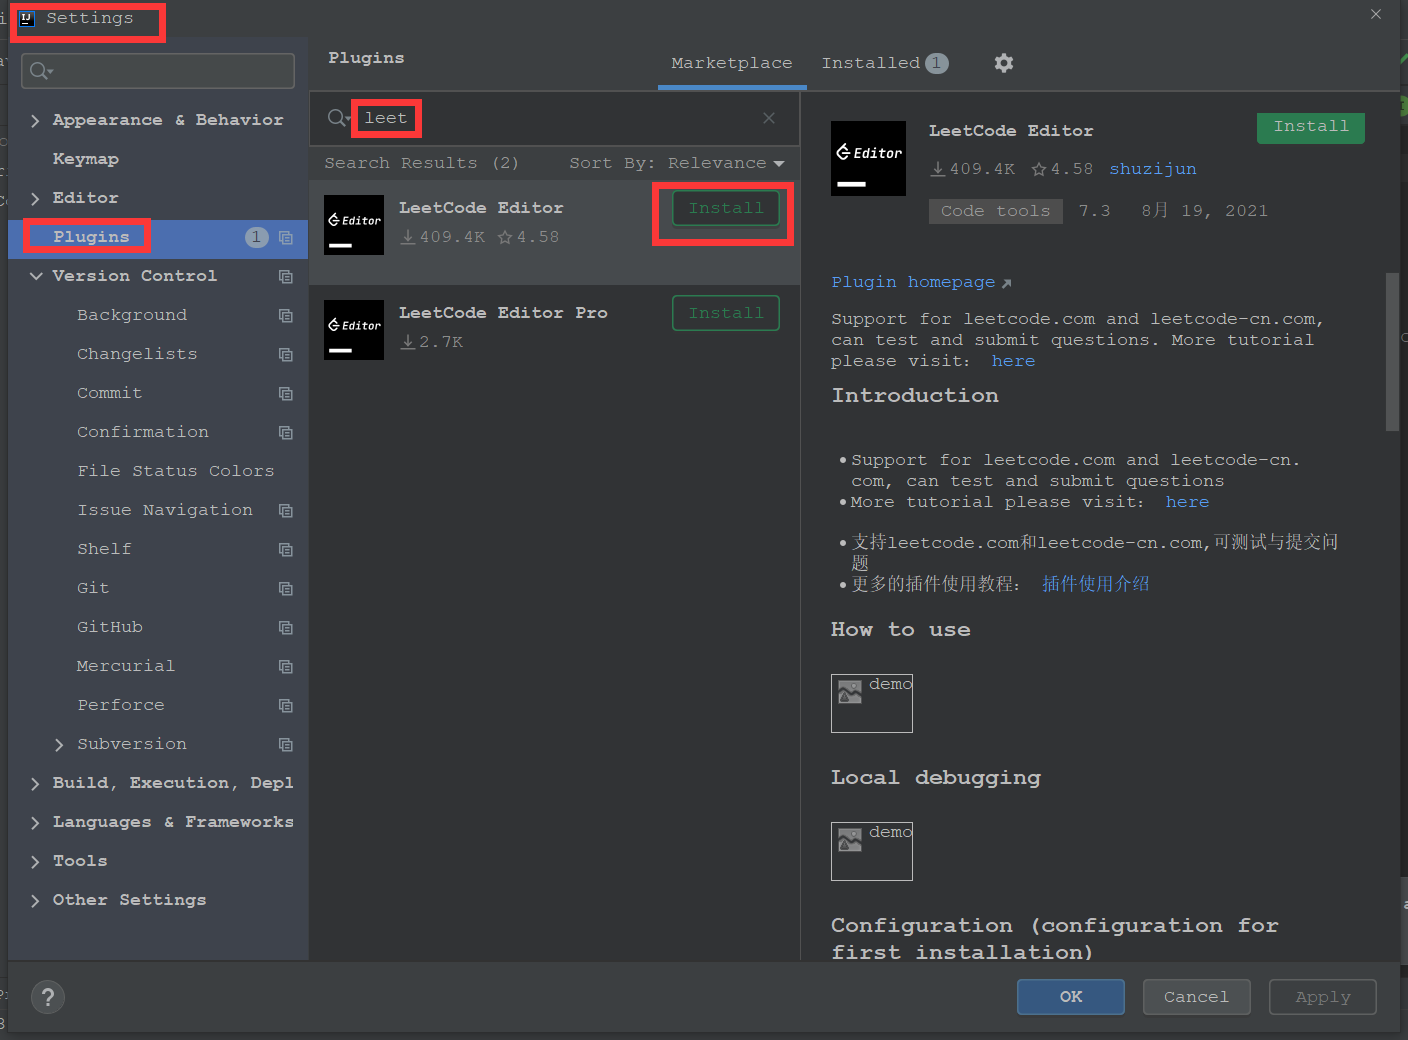Image resolution: width=1408 pixels, height=1040 pixels.
Task: Expand Build, Execution, Deployment section
Action: click(35, 784)
